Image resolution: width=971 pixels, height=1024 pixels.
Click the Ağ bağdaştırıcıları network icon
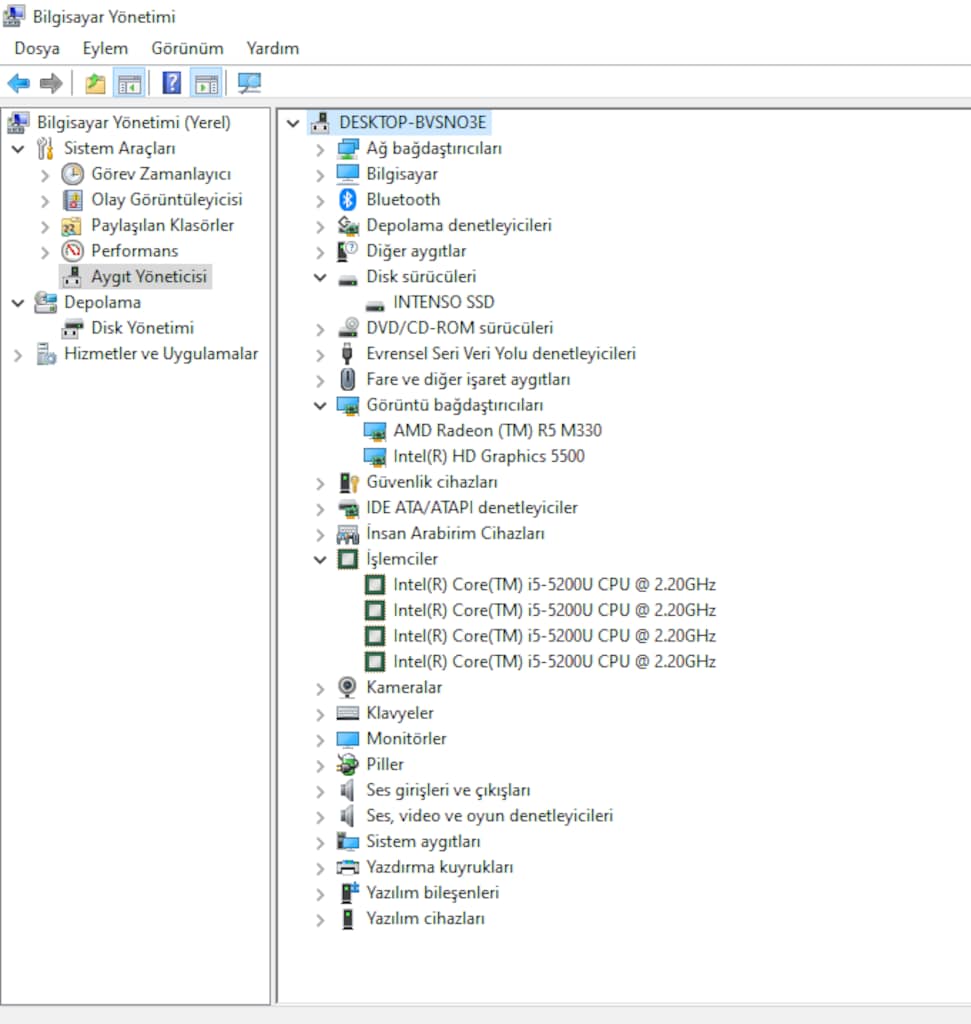[347, 149]
